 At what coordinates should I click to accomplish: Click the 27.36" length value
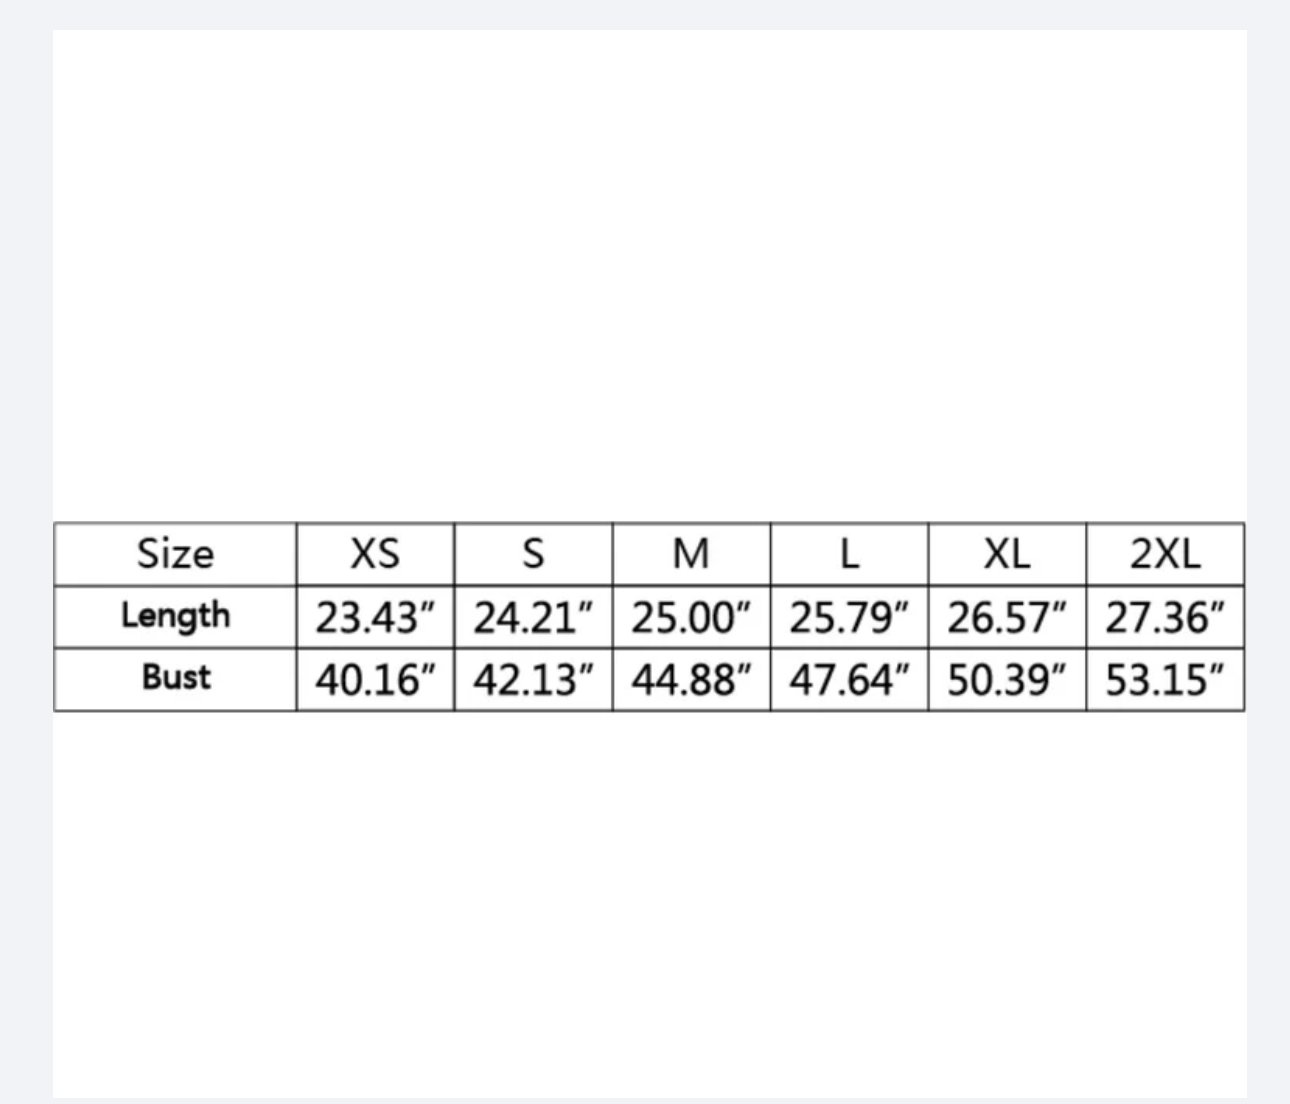coord(1165,618)
